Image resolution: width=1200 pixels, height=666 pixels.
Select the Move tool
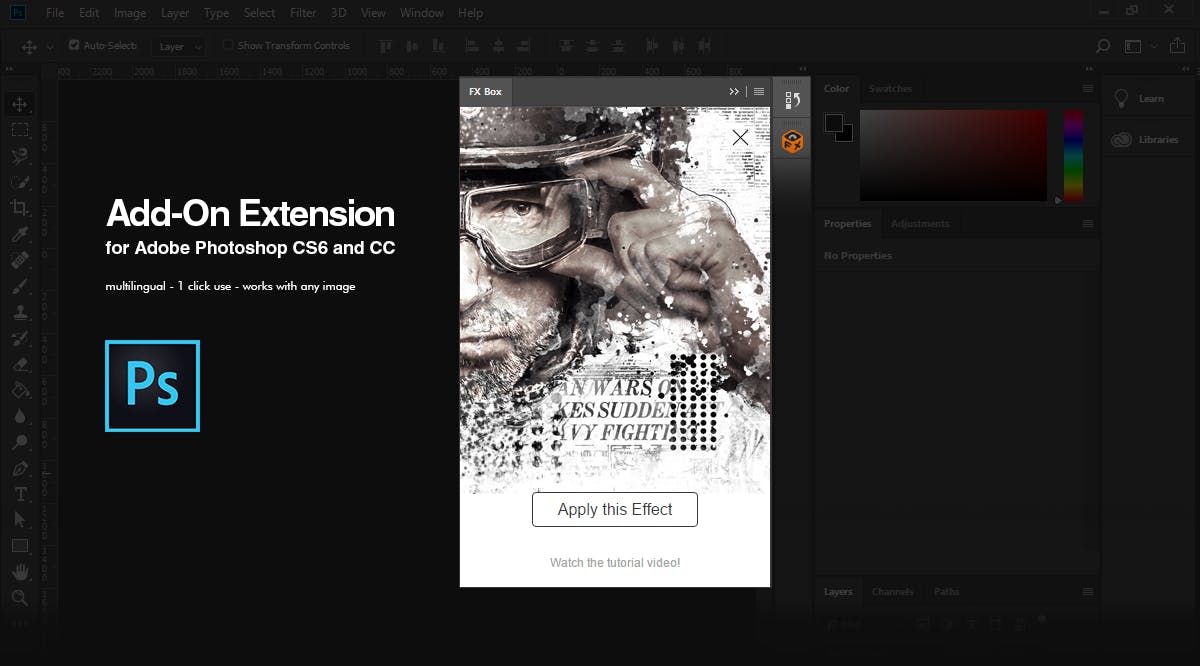pyautogui.click(x=21, y=103)
